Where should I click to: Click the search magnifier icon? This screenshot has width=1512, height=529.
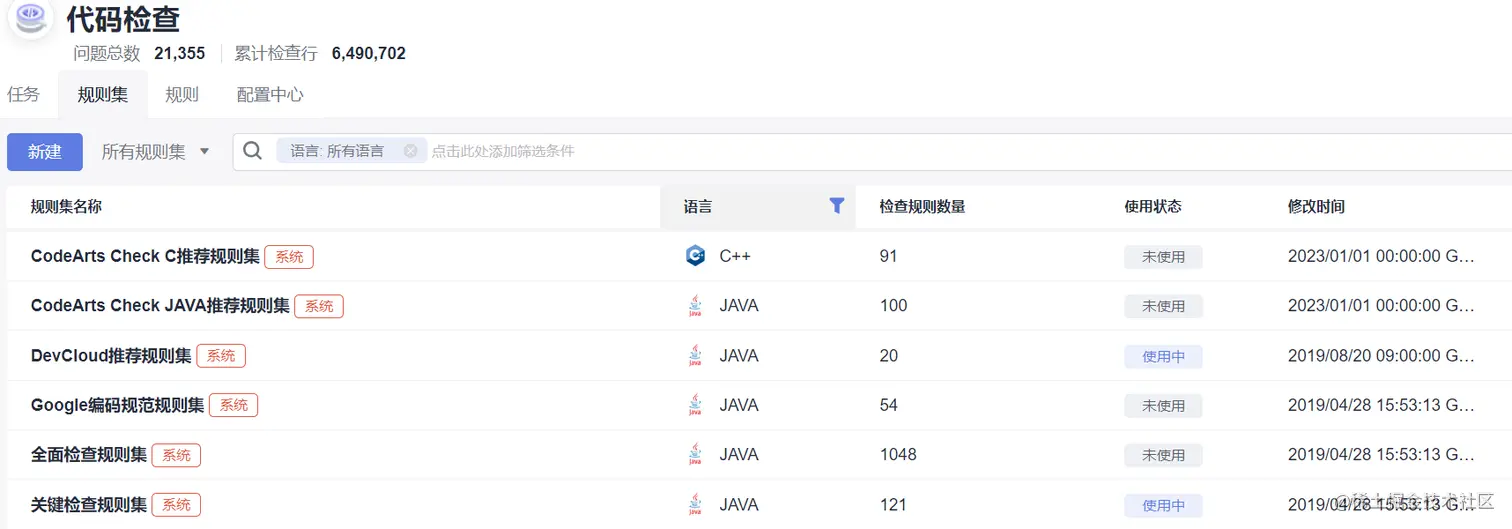pos(253,151)
